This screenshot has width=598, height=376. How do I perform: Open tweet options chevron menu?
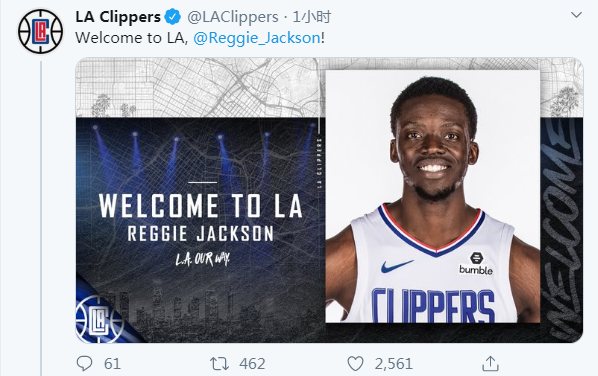pyautogui.click(x=576, y=15)
